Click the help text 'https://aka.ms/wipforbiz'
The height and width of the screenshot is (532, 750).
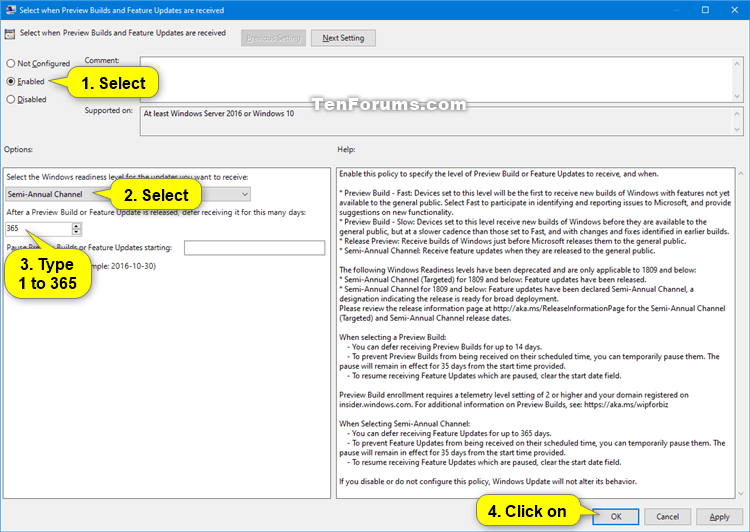626,405
